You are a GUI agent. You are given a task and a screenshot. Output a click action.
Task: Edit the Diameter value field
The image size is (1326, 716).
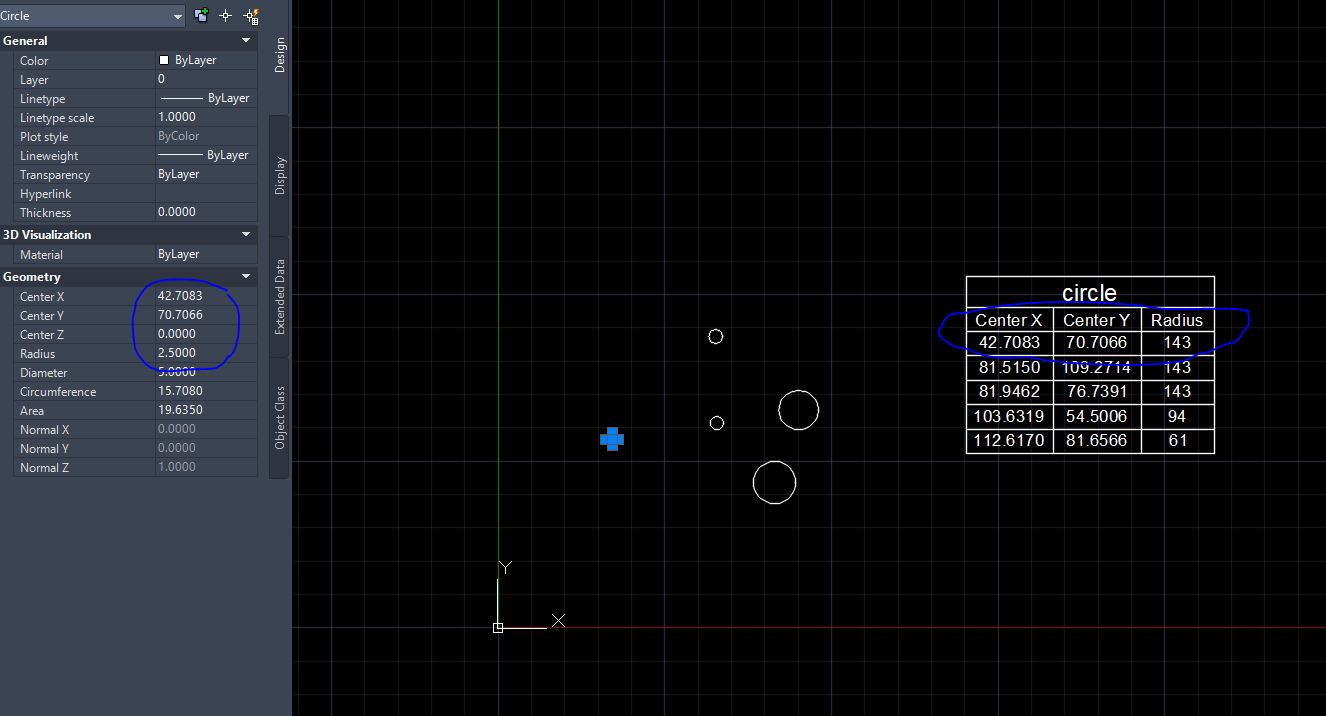[x=206, y=372]
